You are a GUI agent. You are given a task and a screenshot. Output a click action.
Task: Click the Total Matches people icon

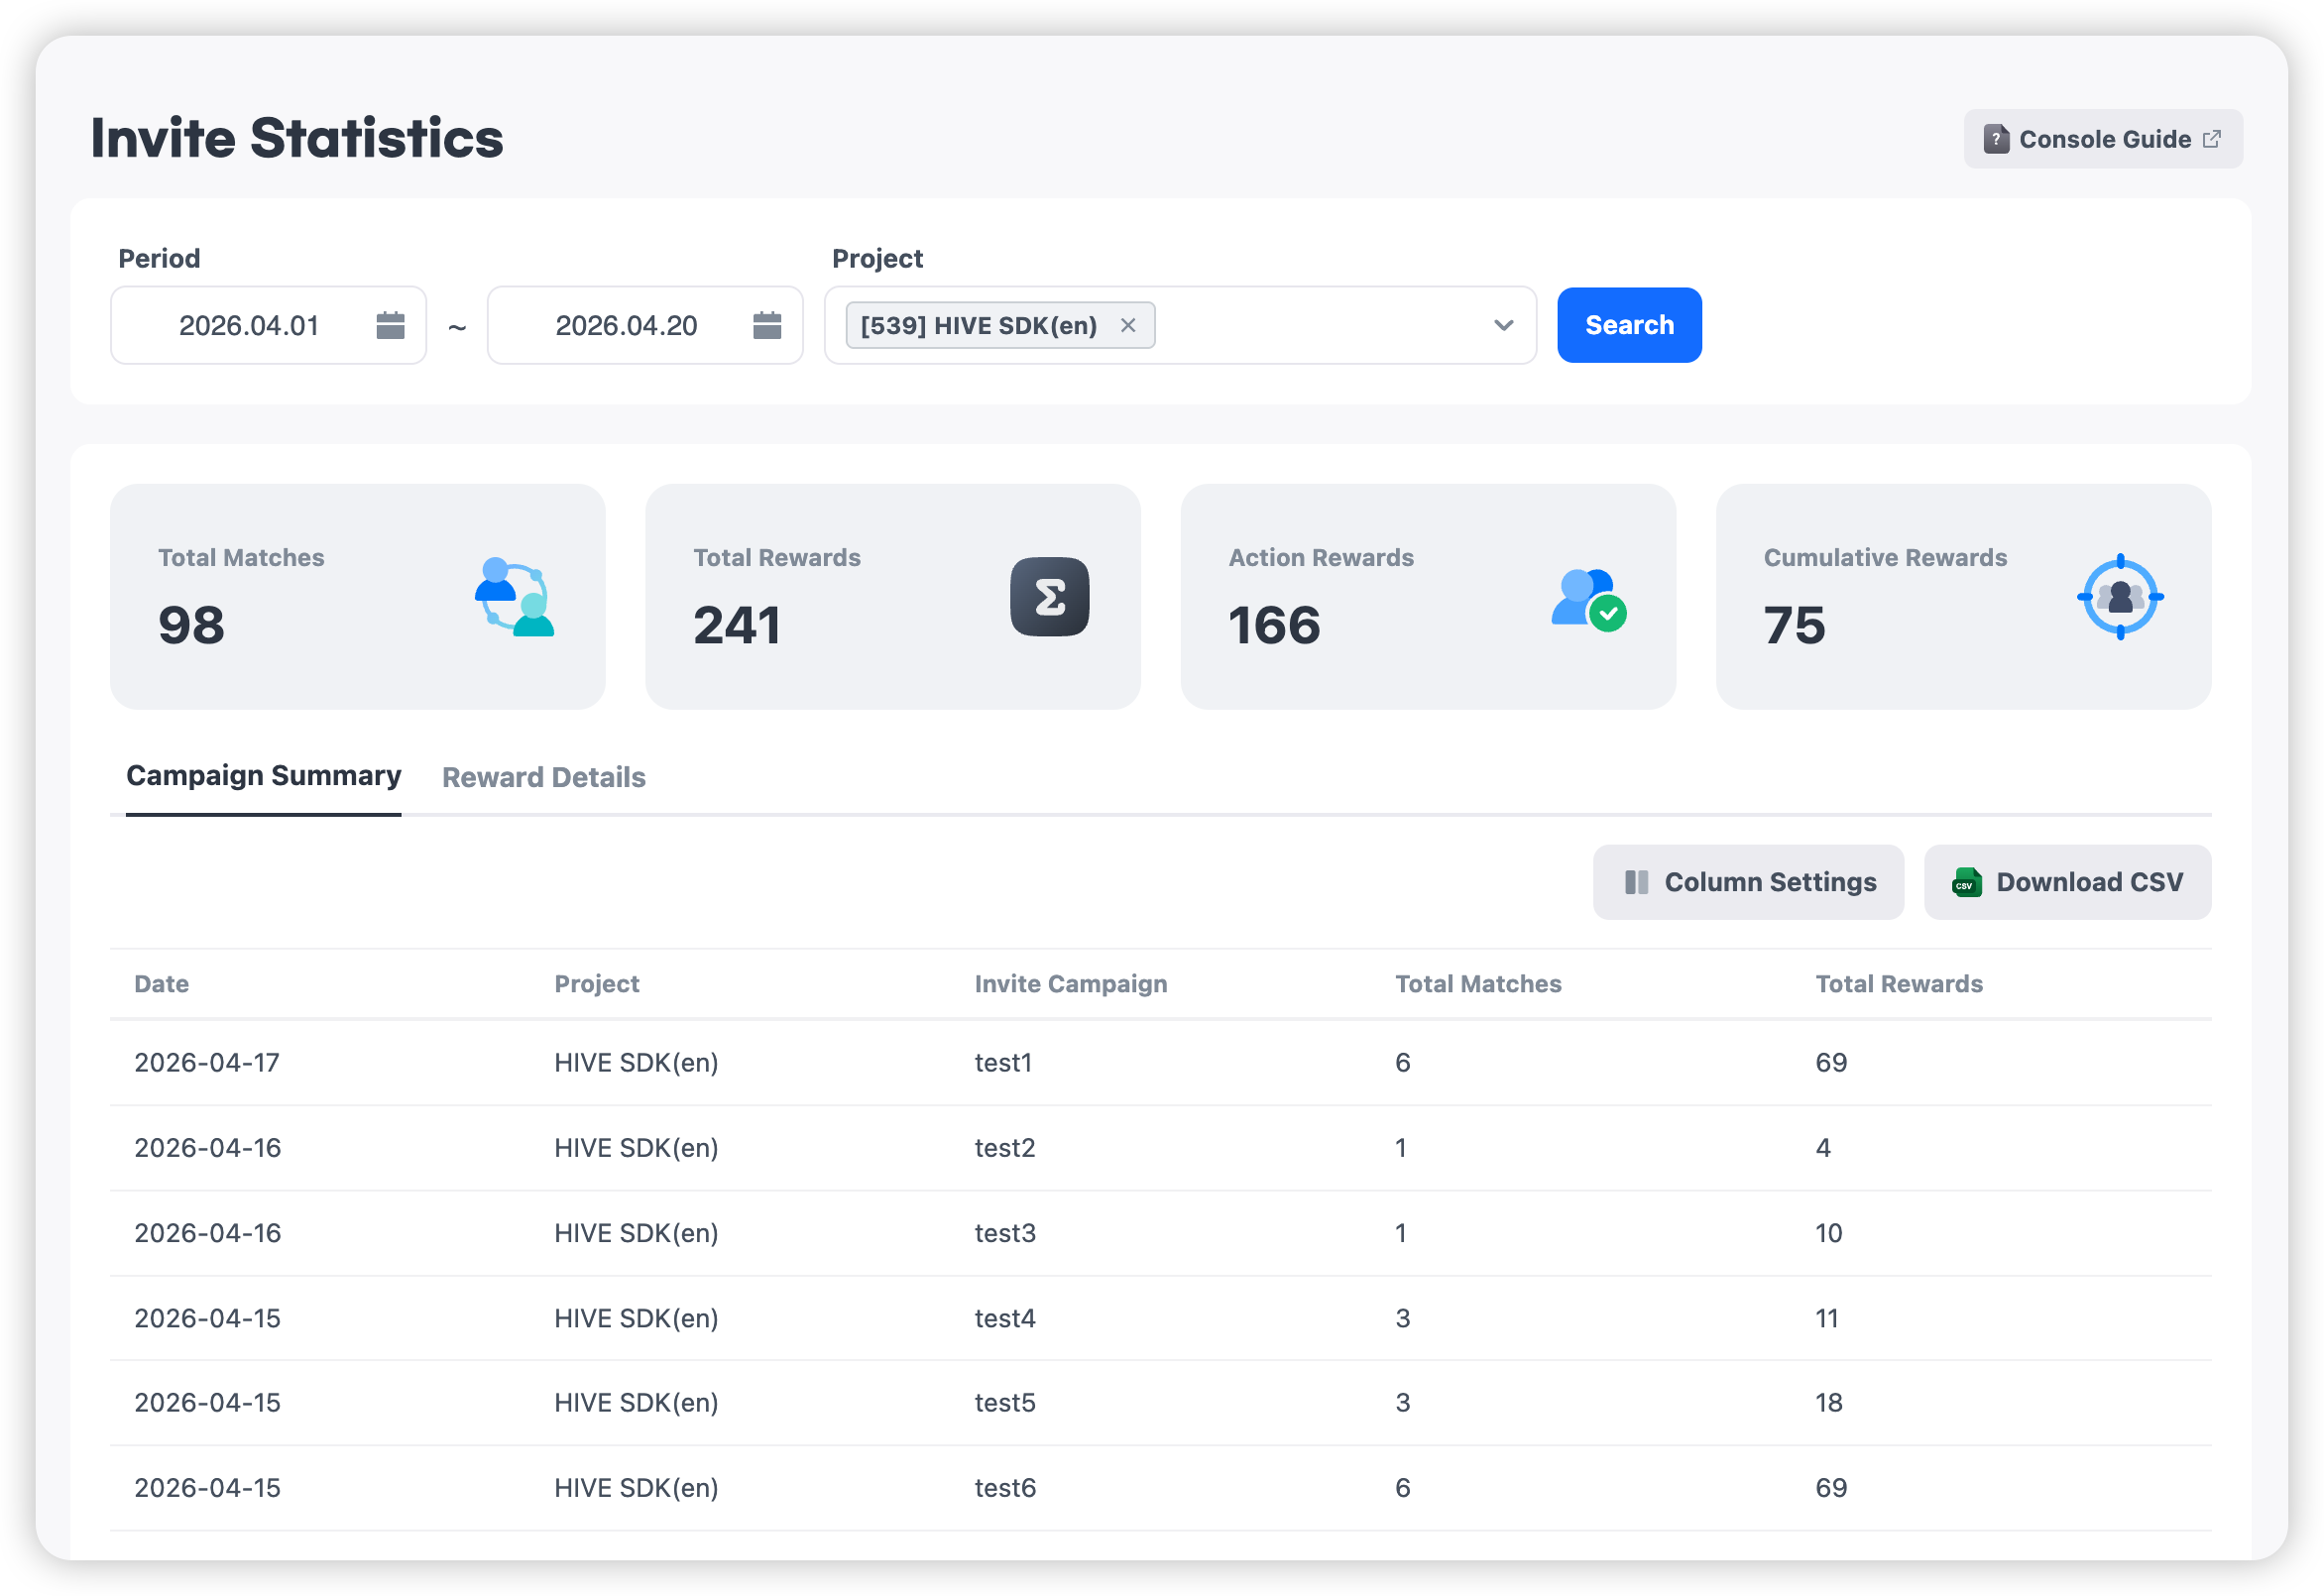pyautogui.click(x=515, y=597)
